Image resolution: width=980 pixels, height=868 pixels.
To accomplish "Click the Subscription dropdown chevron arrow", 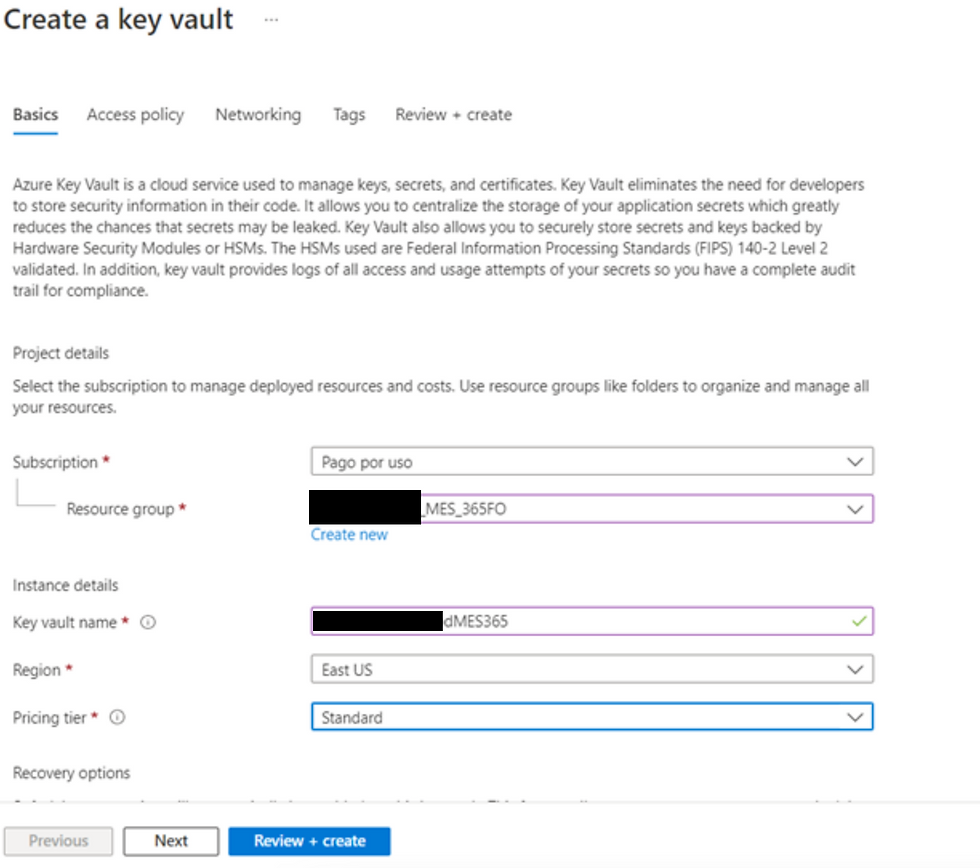I will pyautogui.click(x=854, y=462).
